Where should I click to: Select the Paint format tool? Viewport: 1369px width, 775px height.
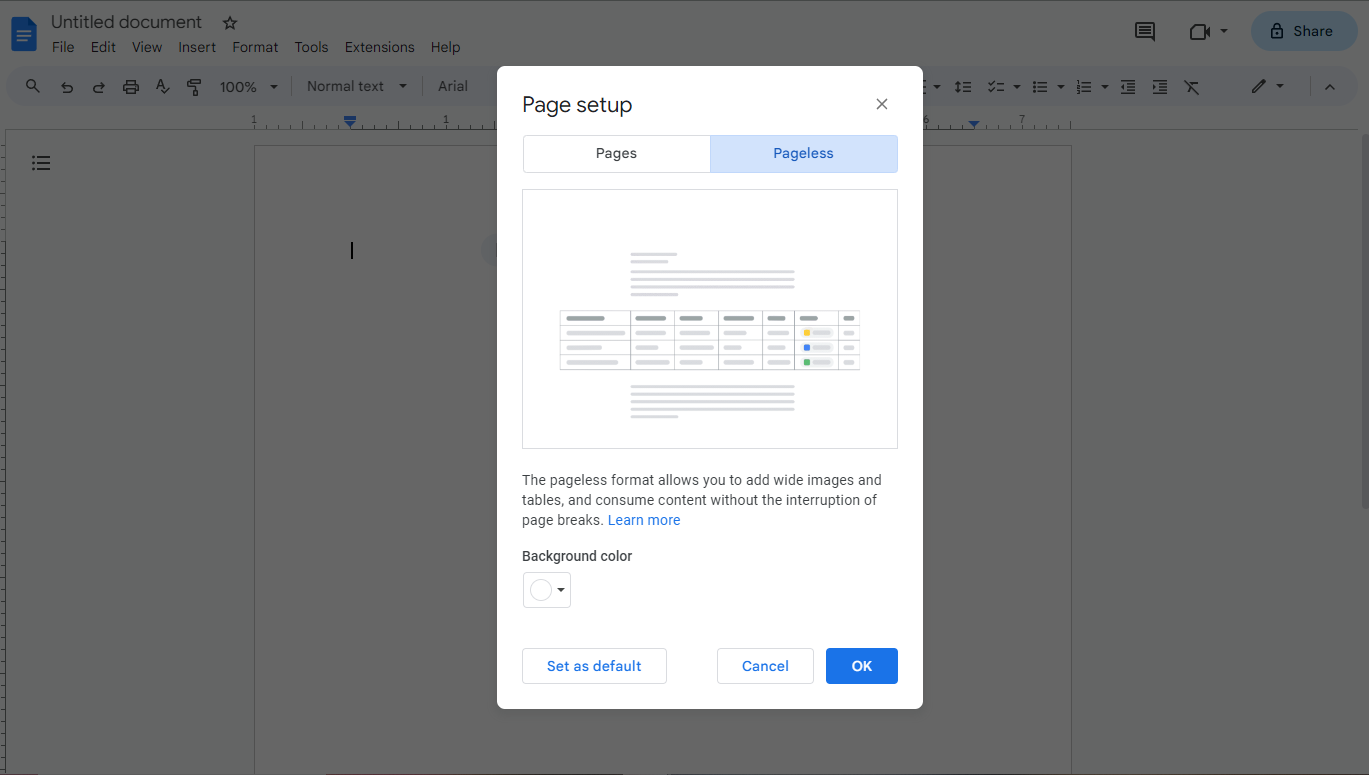tap(194, 86)
